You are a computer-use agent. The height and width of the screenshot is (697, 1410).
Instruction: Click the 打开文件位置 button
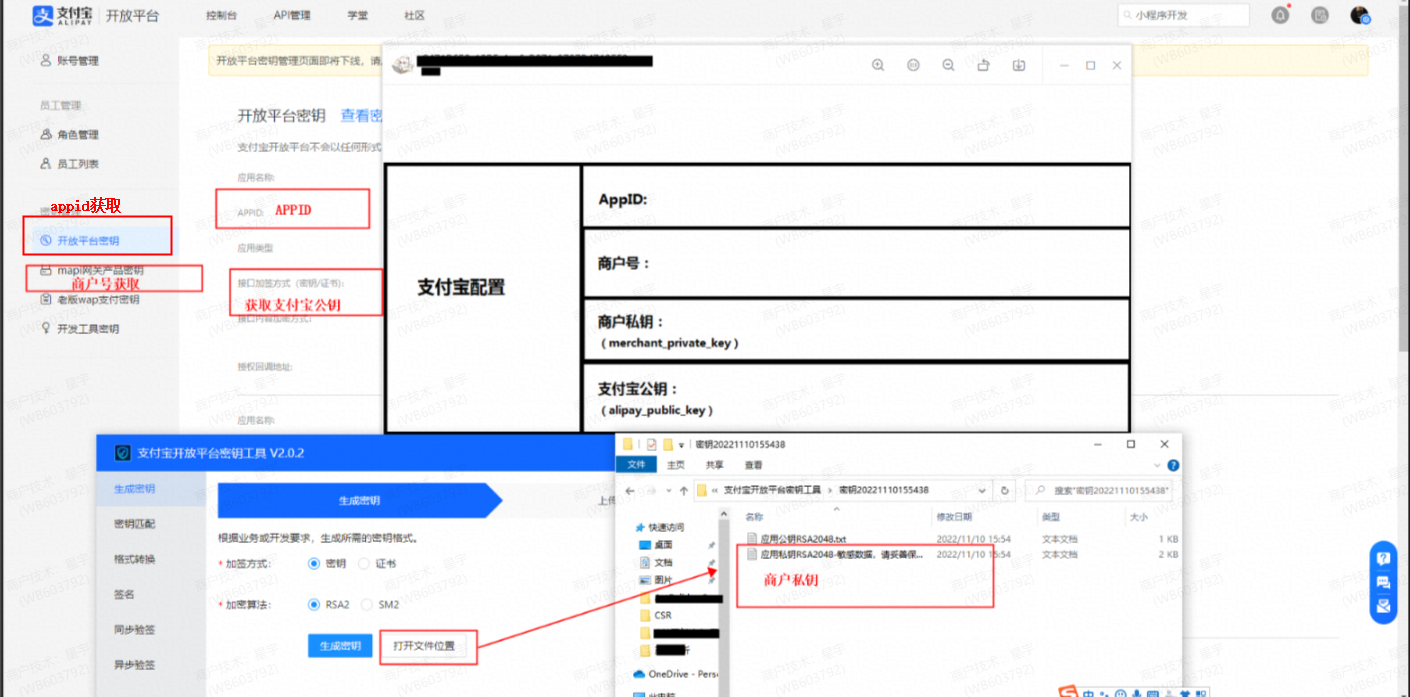pyautogui.click(x=424, y=646)
